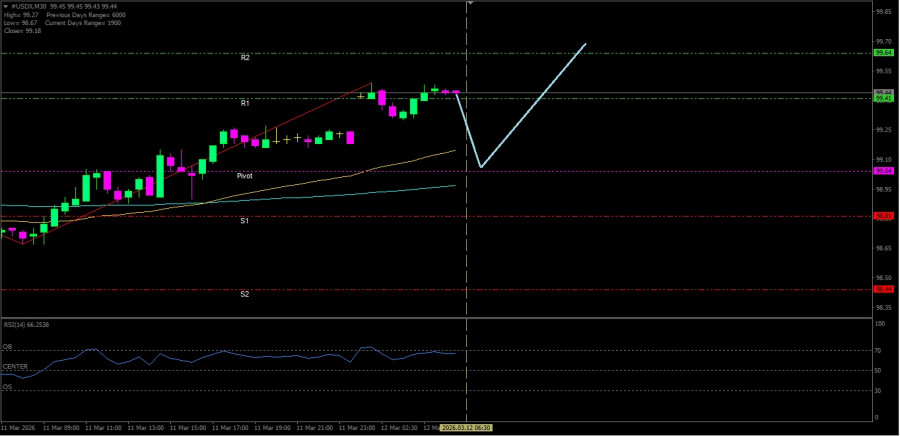Viewport: 900px width, 436px height.
Task: Select the RSI(14) indicator label
Action: pos(27,325)
